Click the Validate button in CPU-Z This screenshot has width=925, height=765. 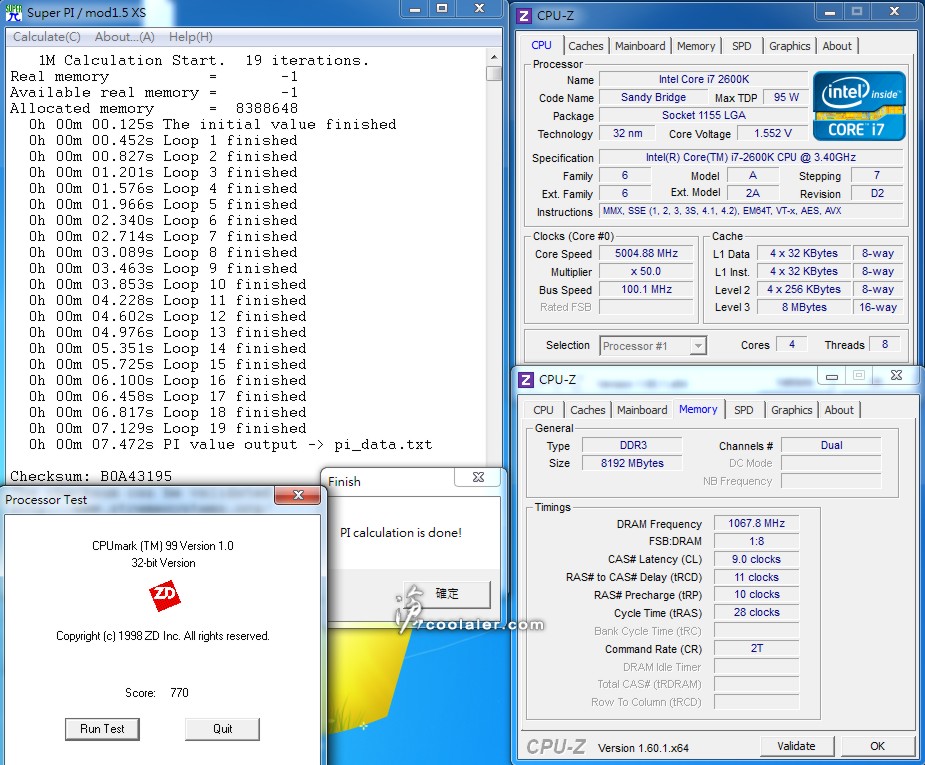796,746
